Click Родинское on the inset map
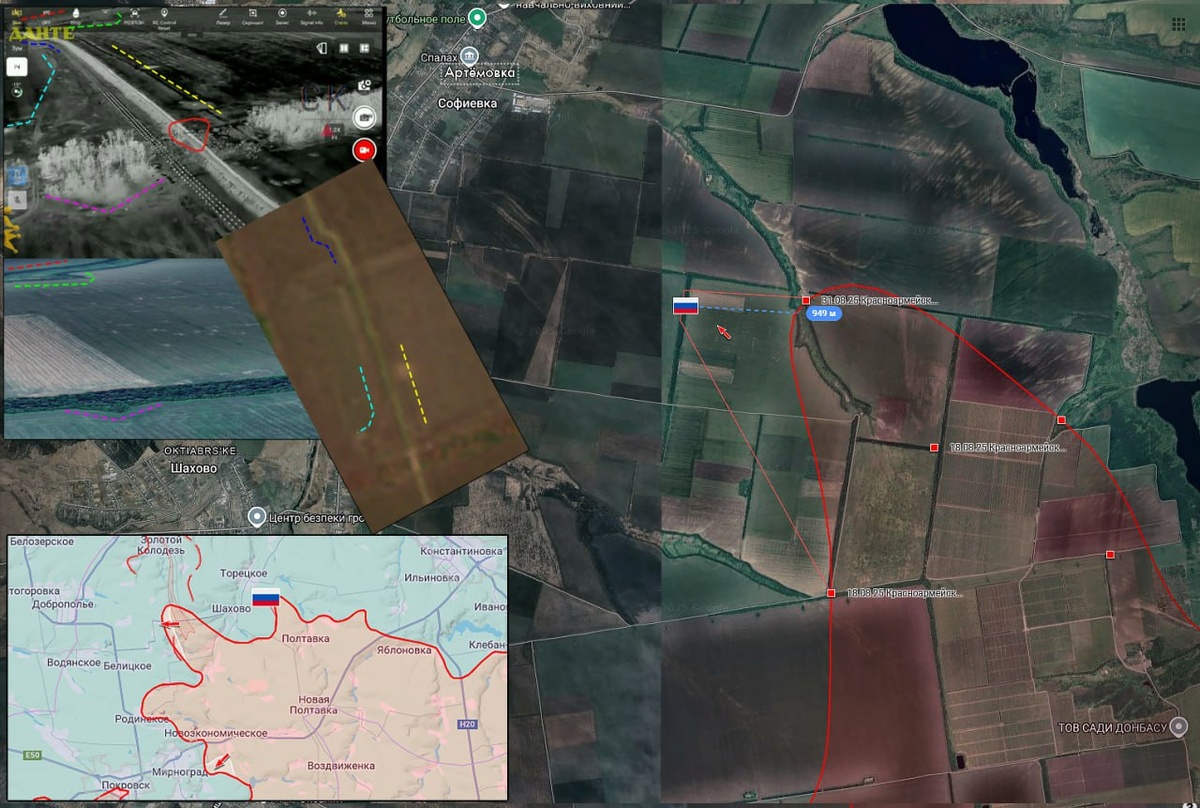The width and height of the screenshot is (1200, 808). pyautogui.click(x=141, y=718)
